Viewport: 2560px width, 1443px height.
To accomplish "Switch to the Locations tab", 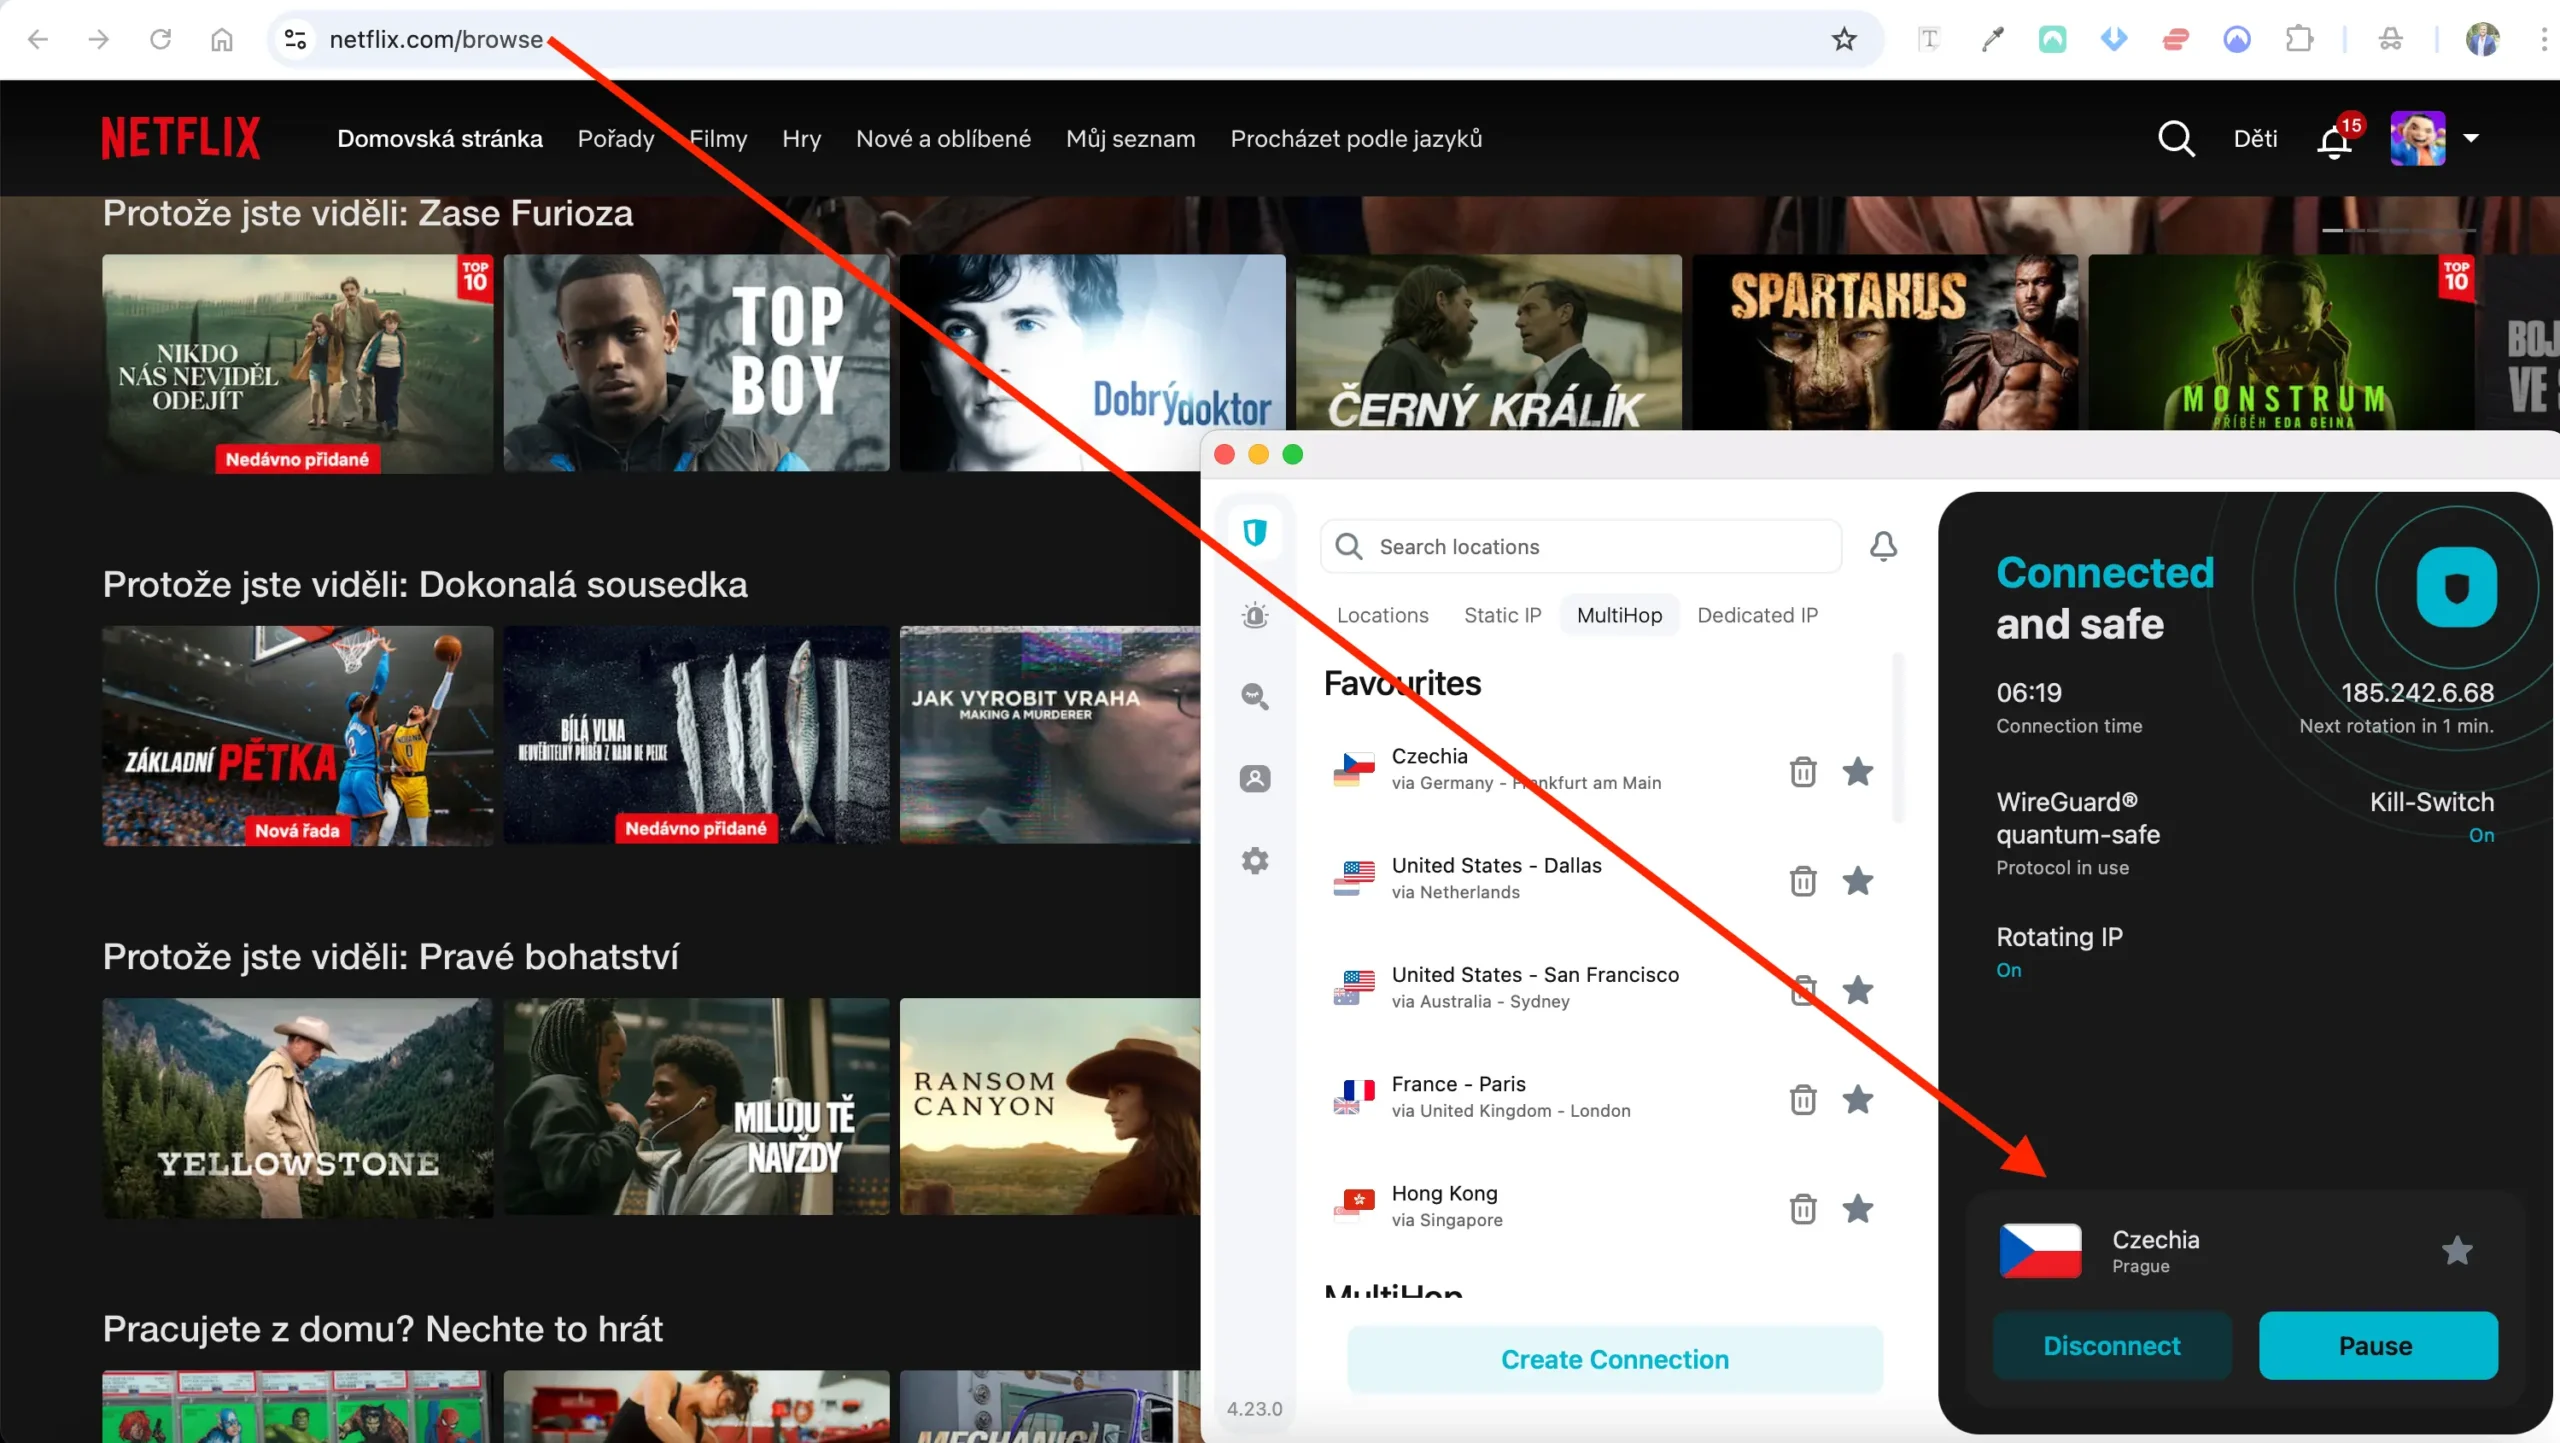I will click(x=1382, y=615).
